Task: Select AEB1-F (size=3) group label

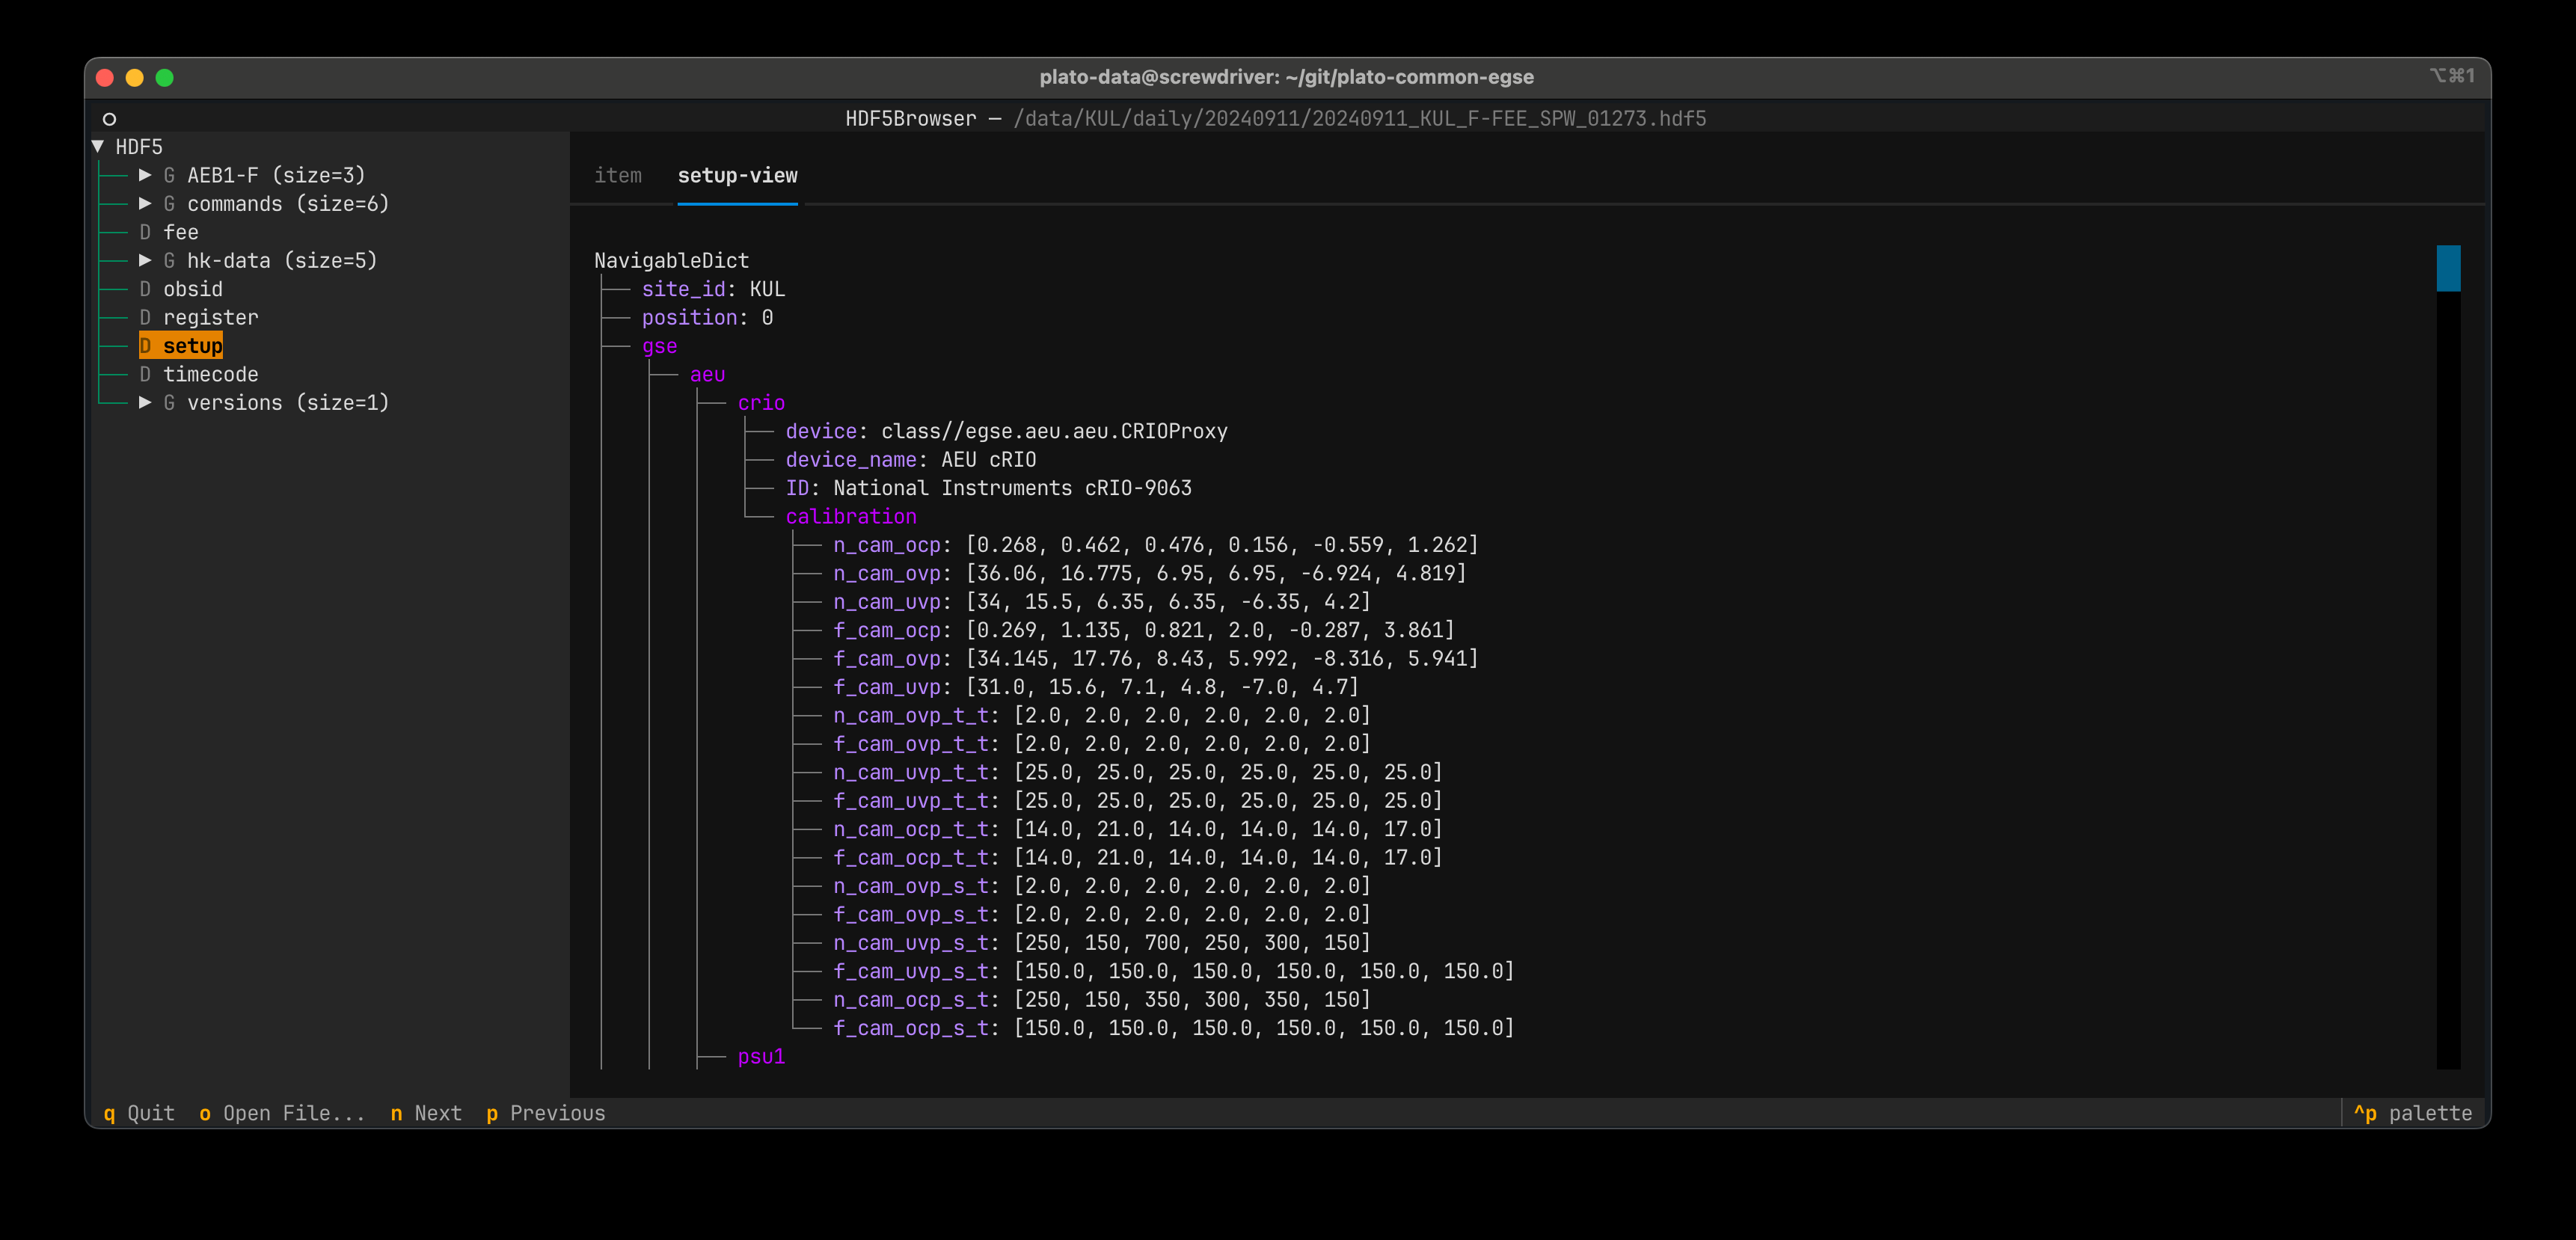Action: pyautogui.click(x=276, y=175)
